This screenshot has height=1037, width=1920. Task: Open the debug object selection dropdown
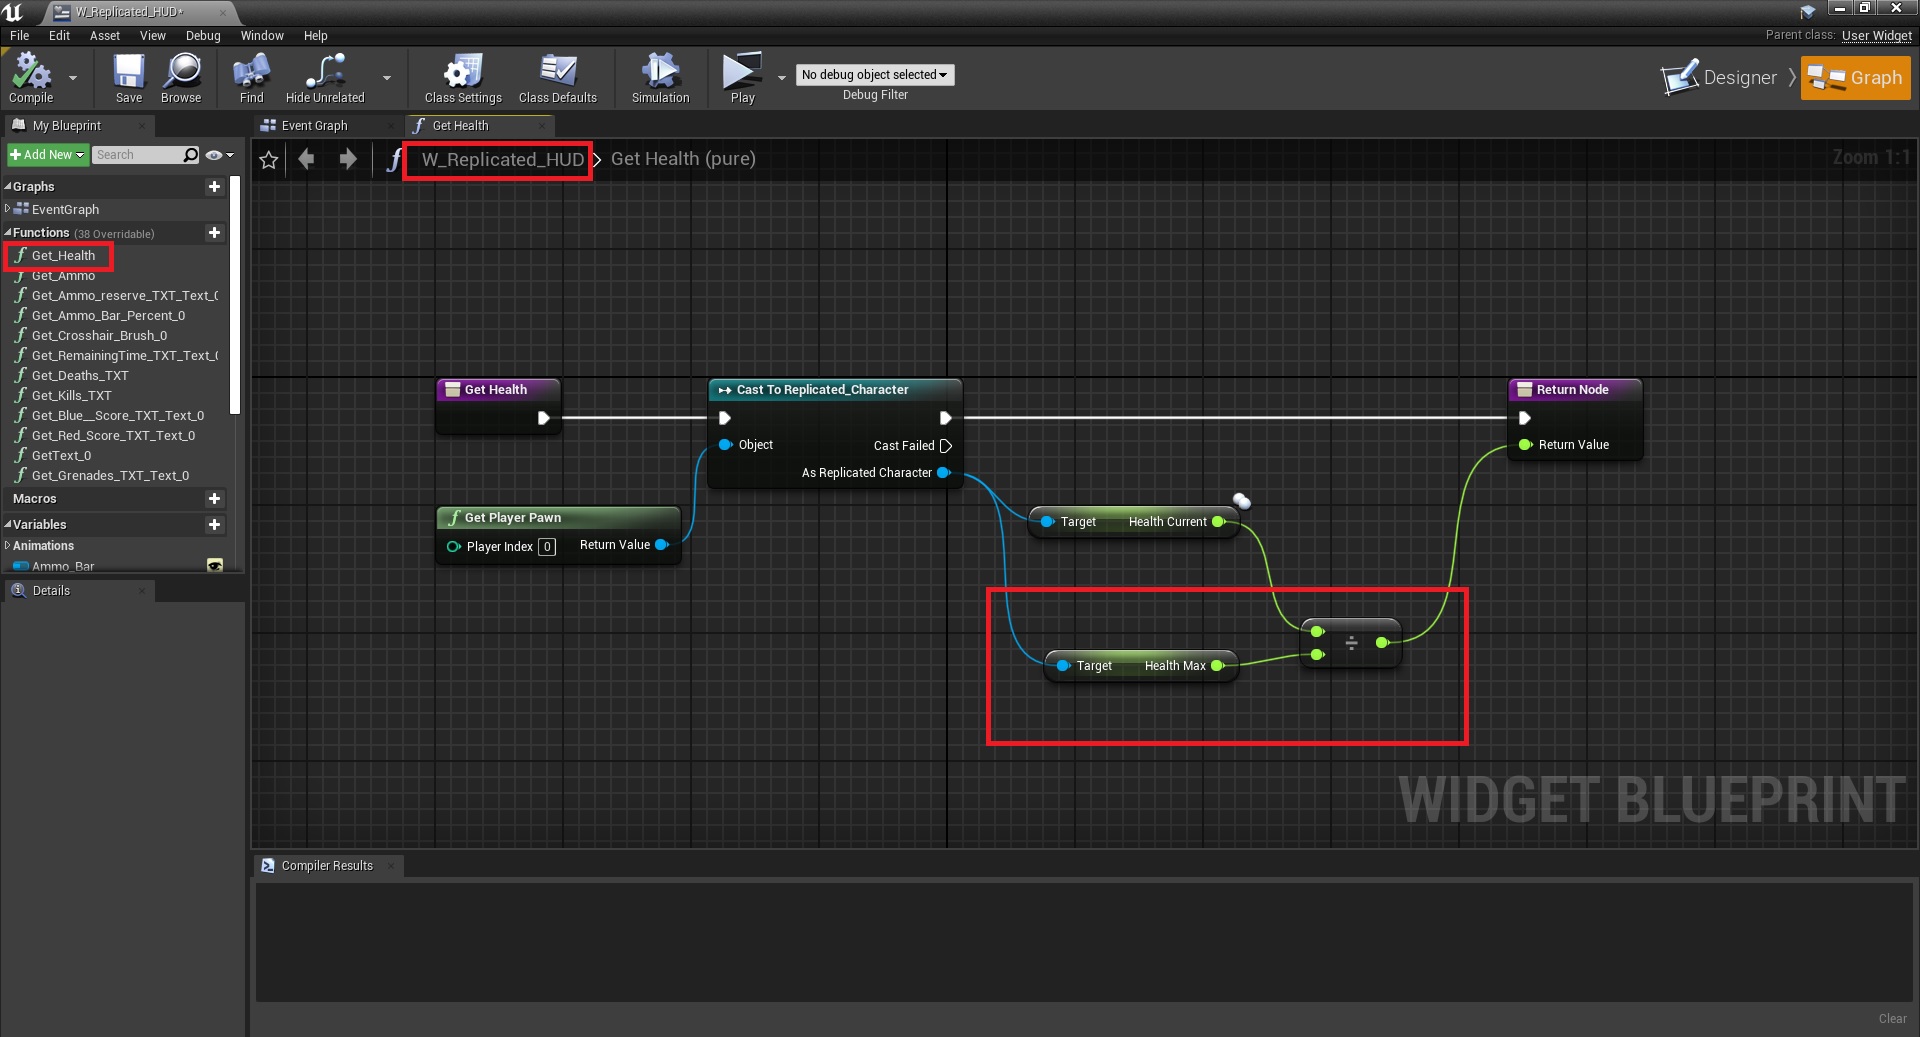(x=874, y=75)
